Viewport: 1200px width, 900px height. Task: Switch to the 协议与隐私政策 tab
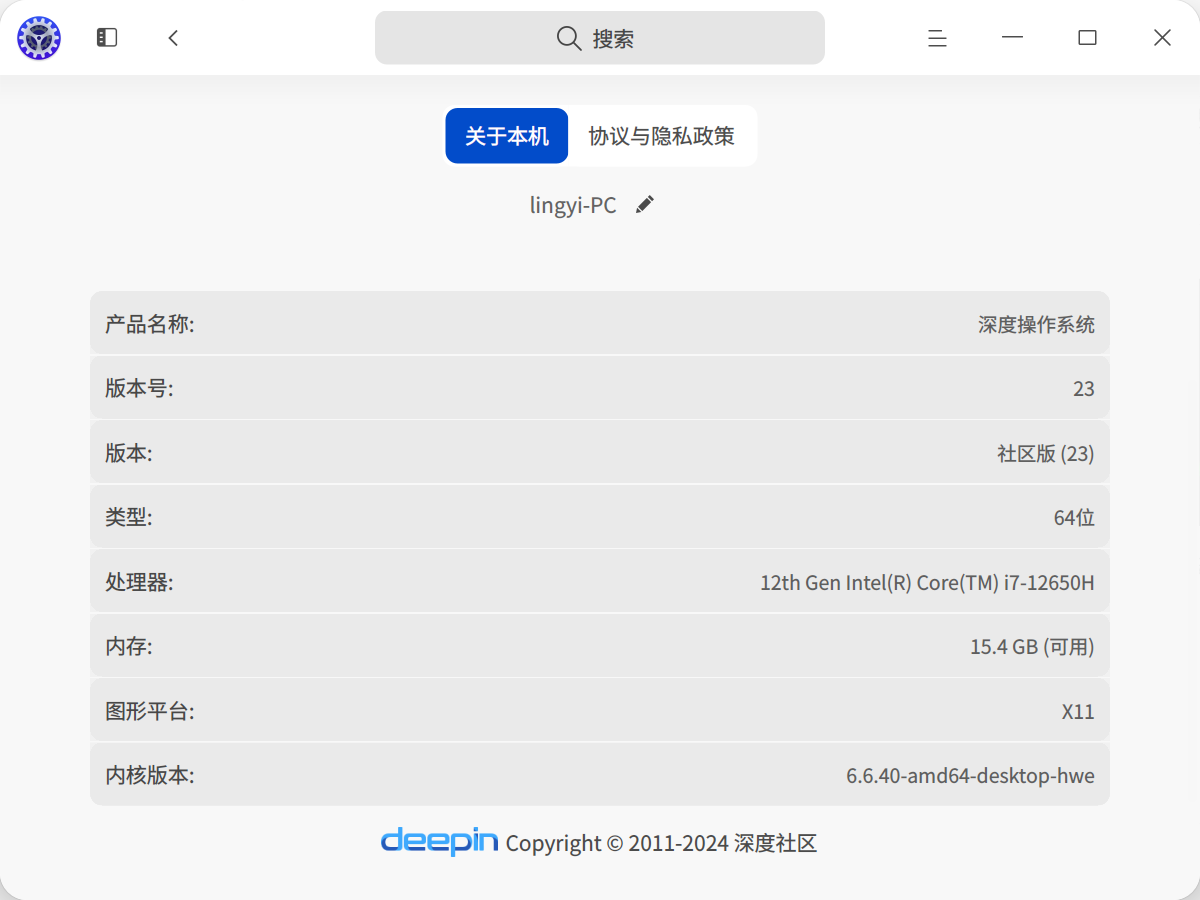[x=662, y=136]
